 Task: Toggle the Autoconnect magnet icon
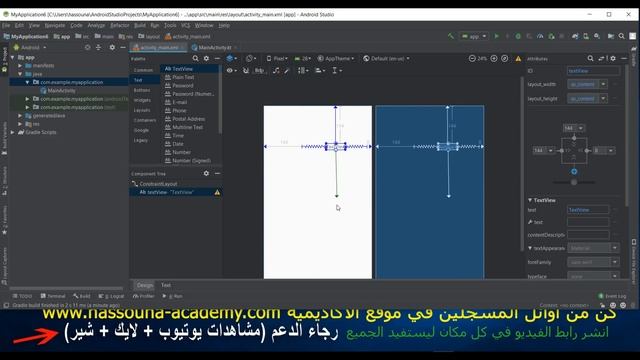click(246, 70)
